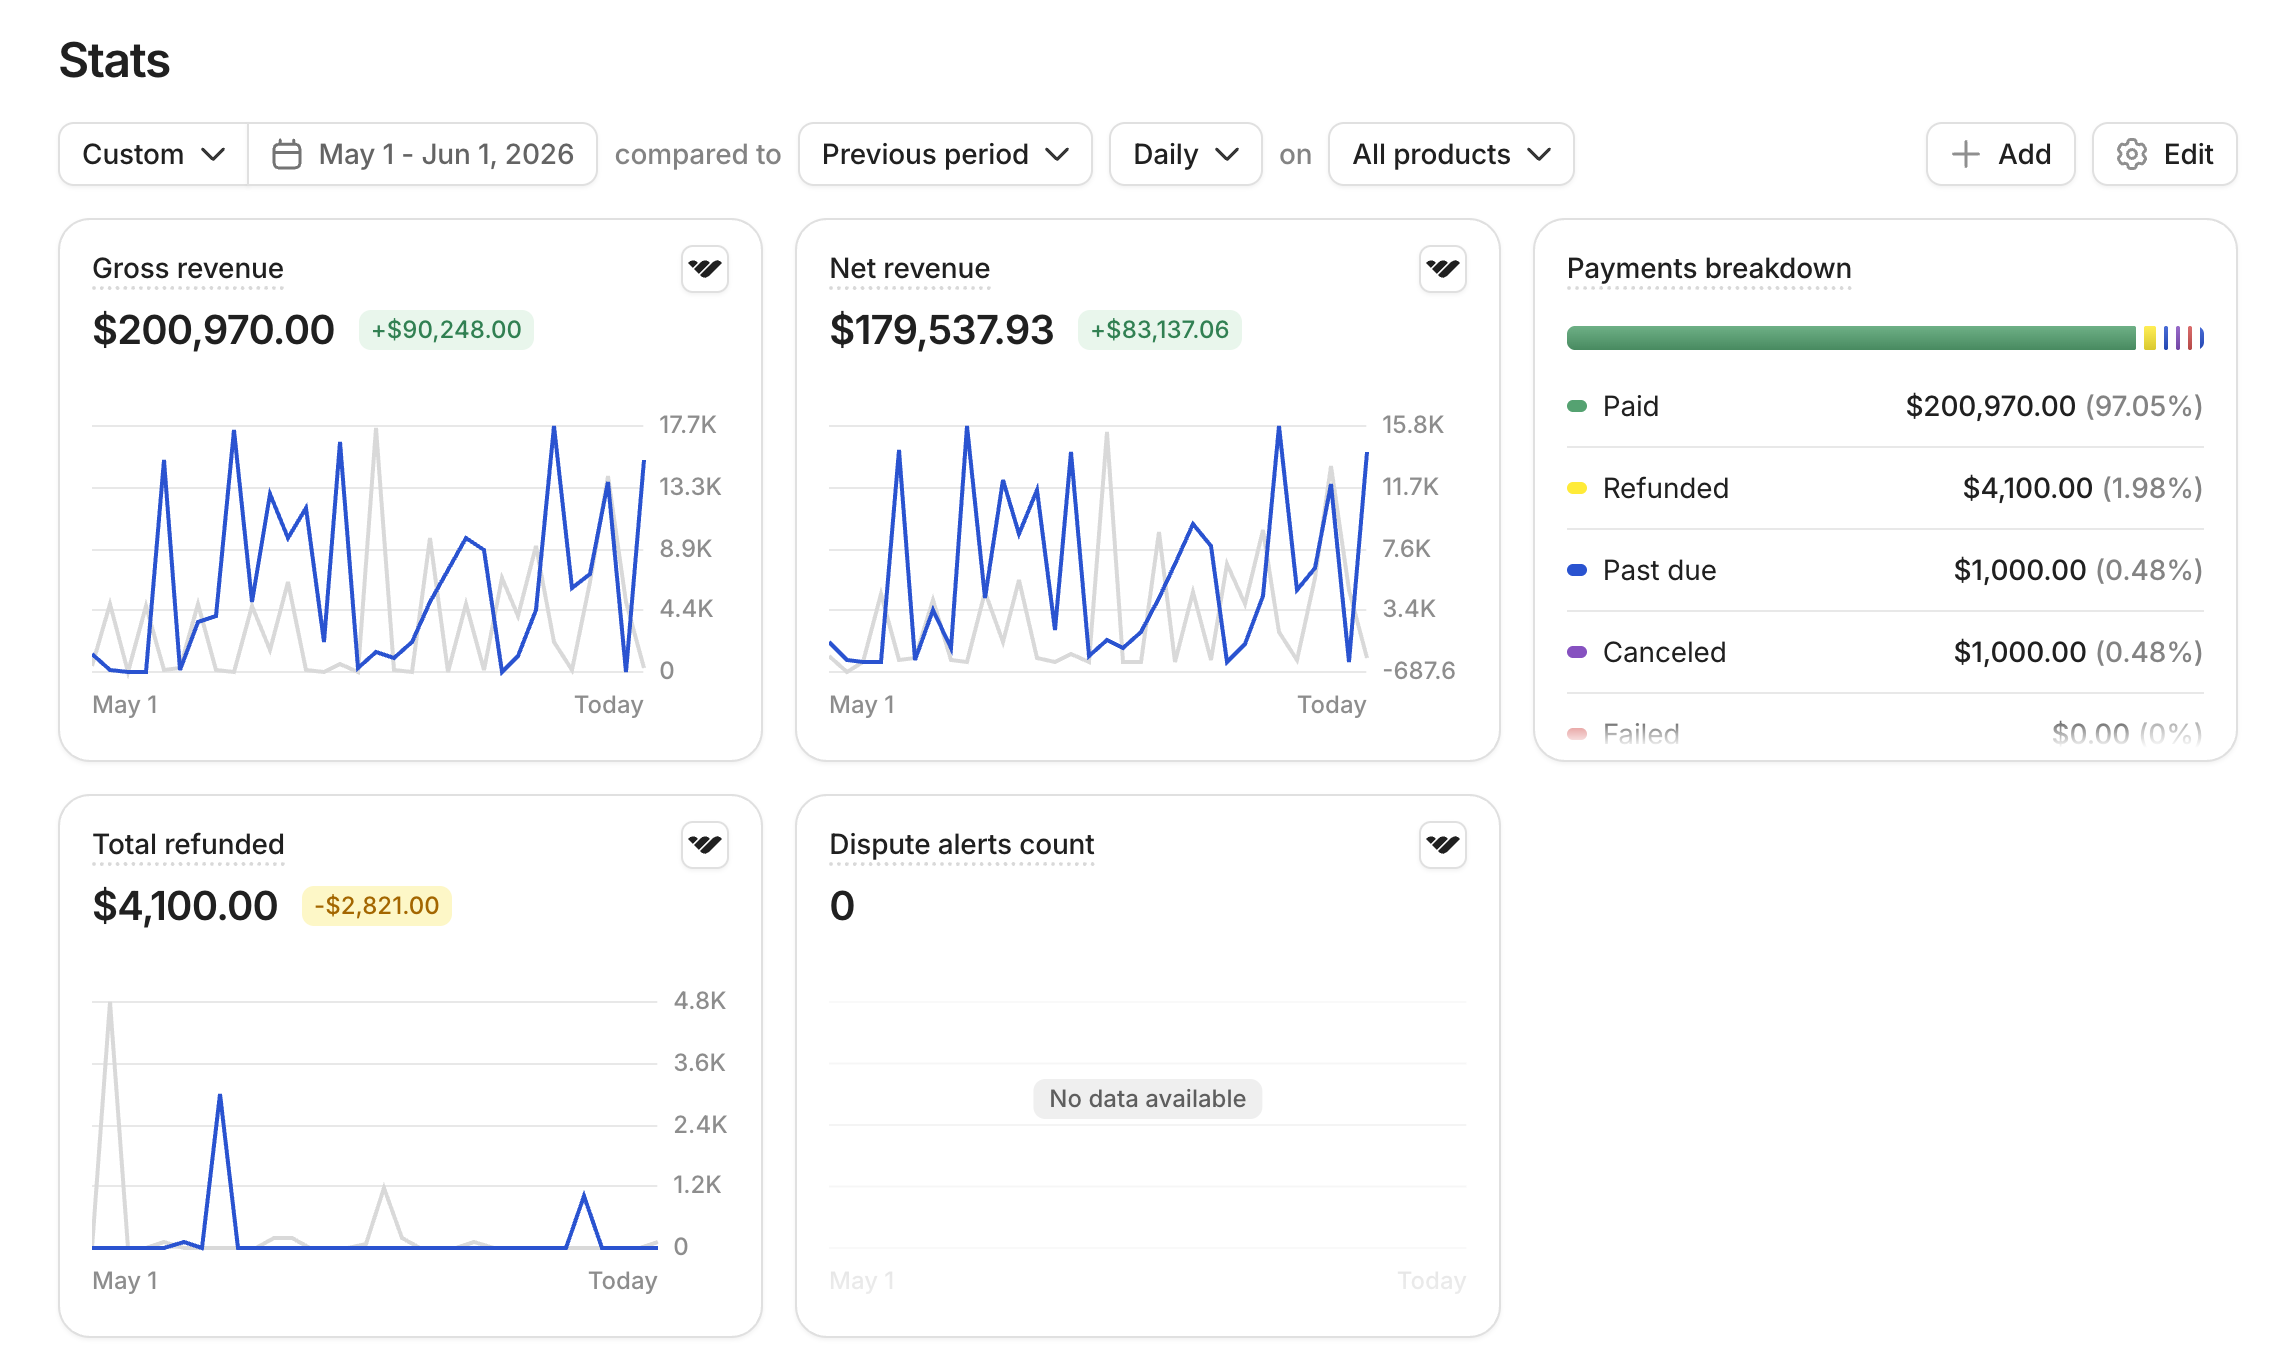Click the No data available label
This screenshot has height=1360, width=2296.
[1147, 1099]
